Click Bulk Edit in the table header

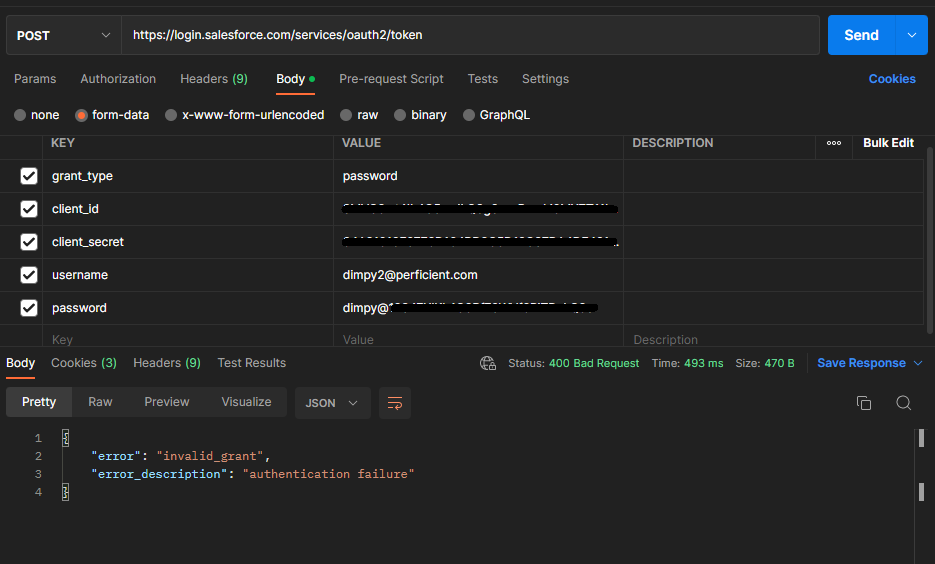pyautogui.click(x=888, y=143)
